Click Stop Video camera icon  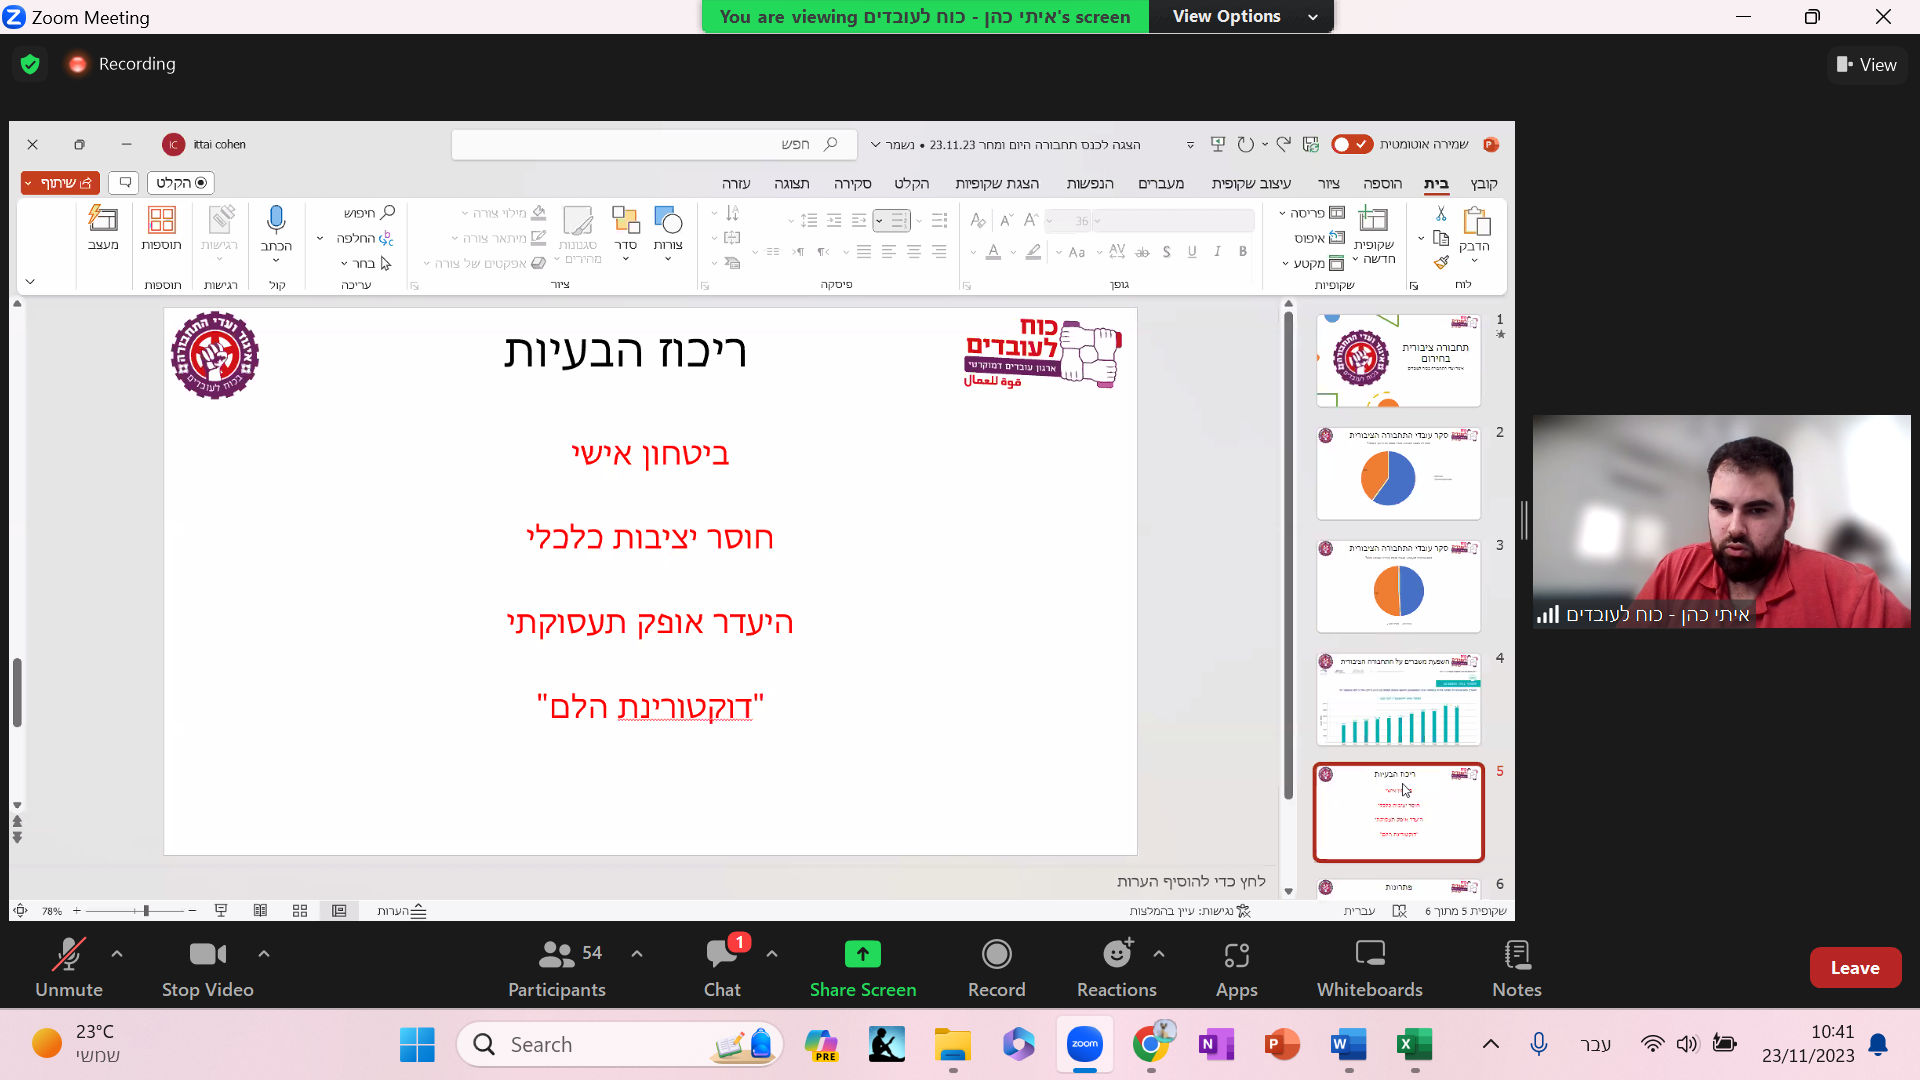pyautogui.click(x=207, y=955)
